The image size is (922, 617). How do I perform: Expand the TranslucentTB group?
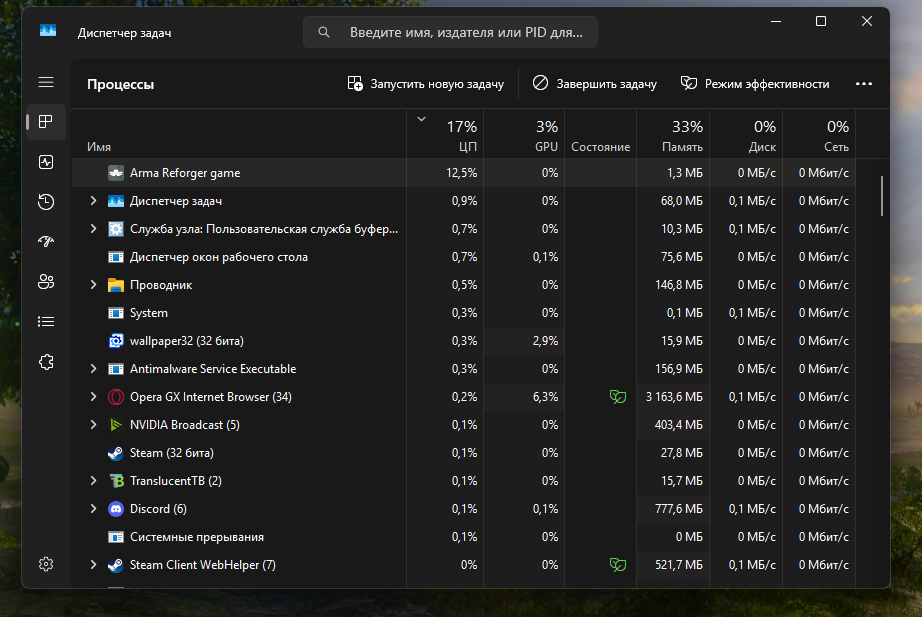click(93, 481)
